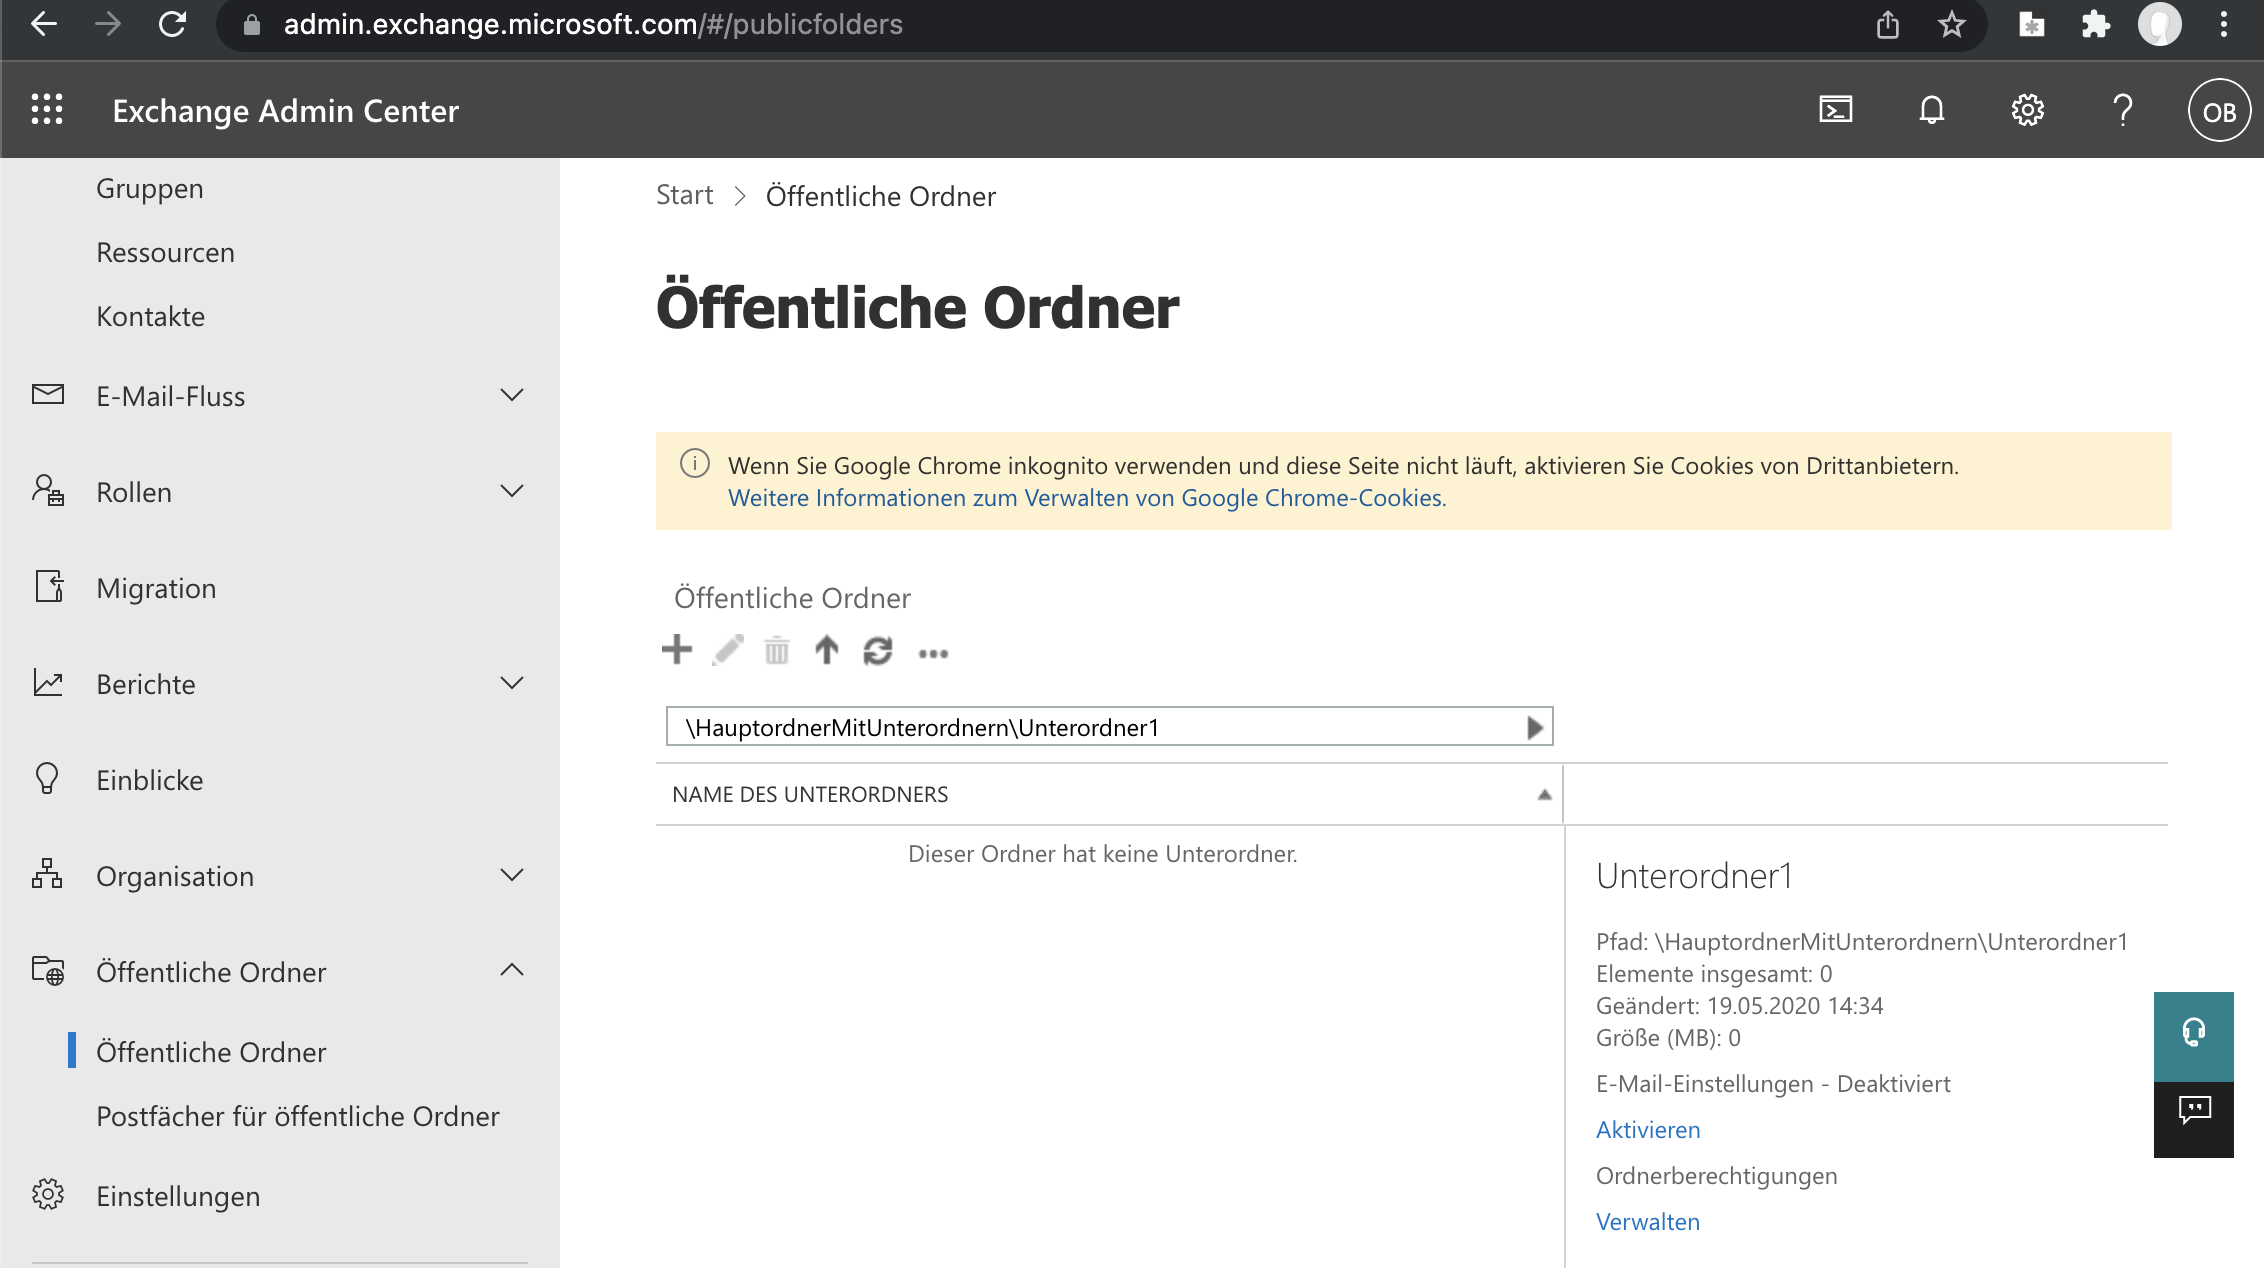Open the notifications bell

[1931, 110]
